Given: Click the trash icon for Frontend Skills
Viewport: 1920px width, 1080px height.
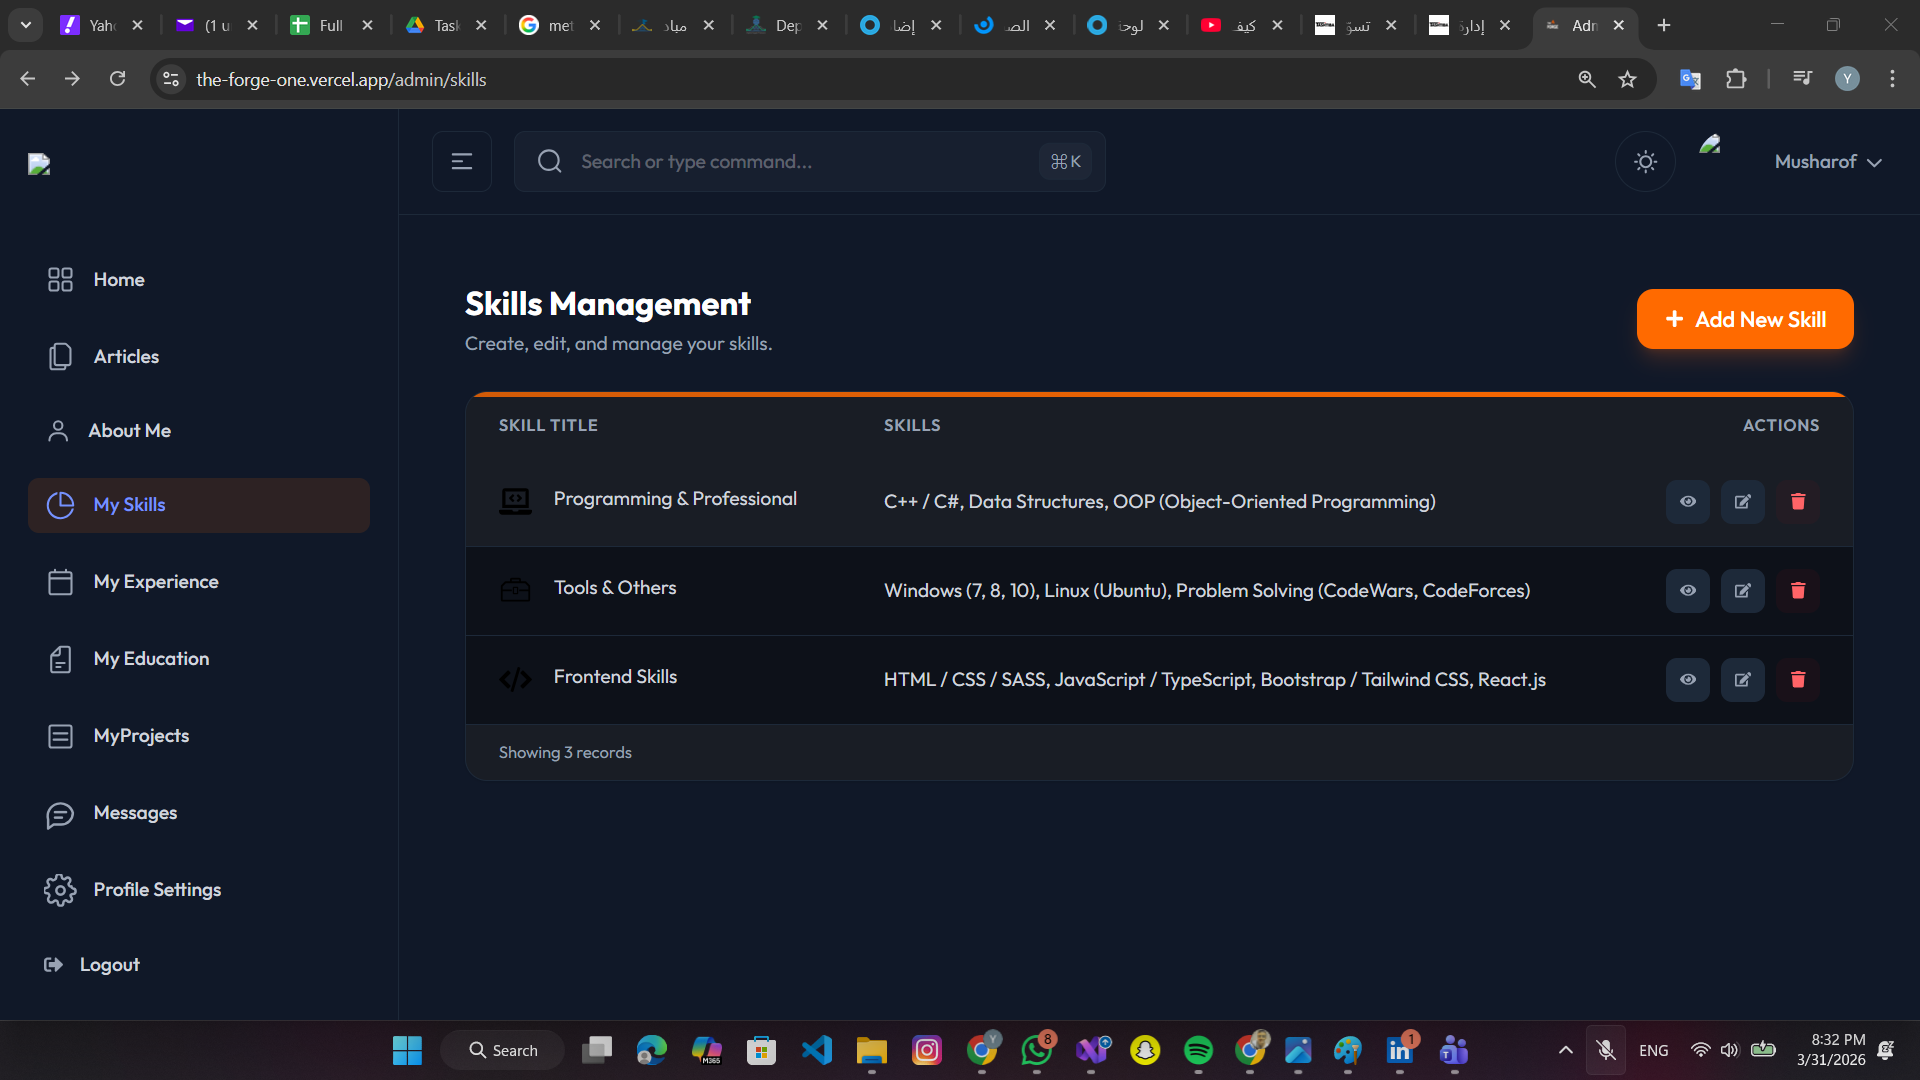Looking at the screenshot, I should (1797, 680).
